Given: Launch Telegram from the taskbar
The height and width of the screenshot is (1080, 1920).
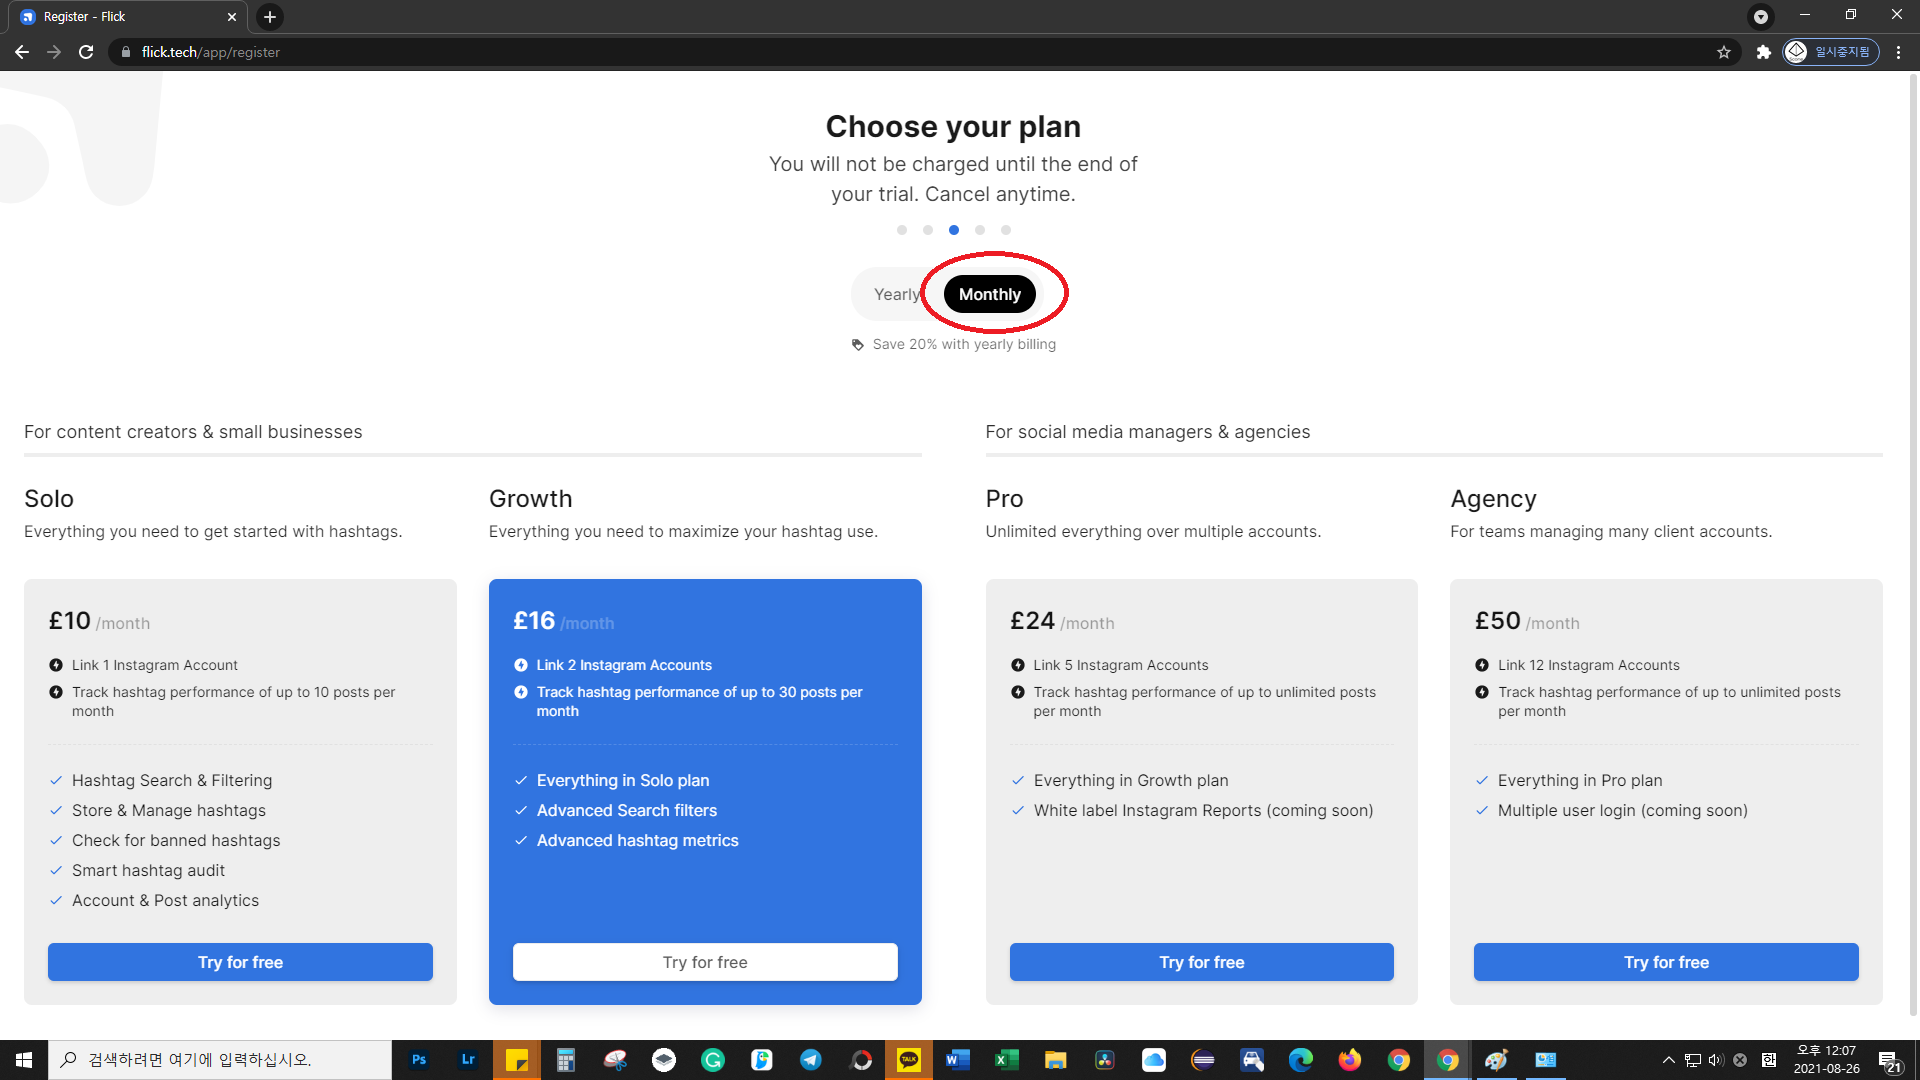Looking at the screenshot, I should pos(811,1060).
